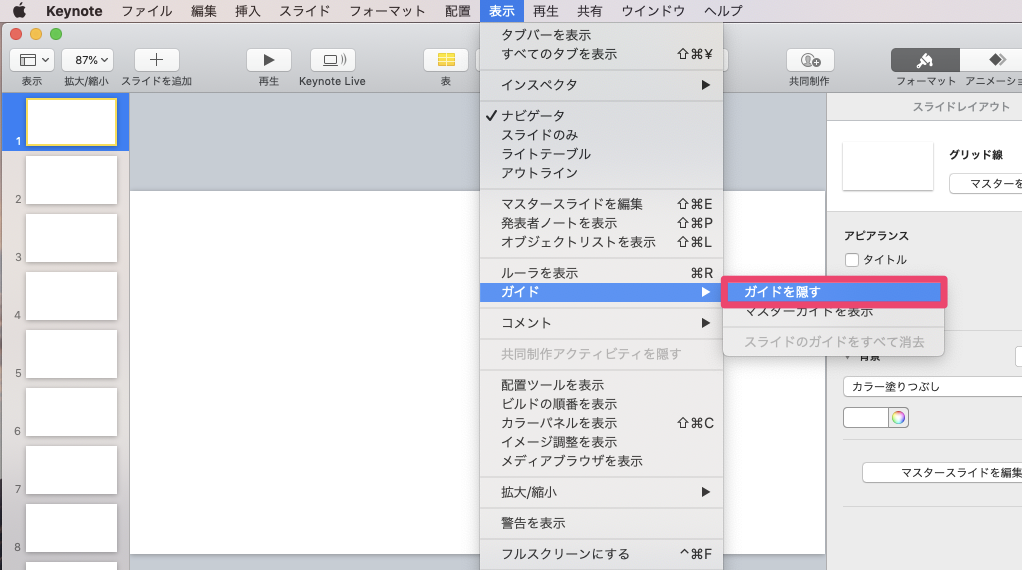Expand the インスペクタ submenu
The width and height of the screenshot is (1022, 570).
point(539,85)
